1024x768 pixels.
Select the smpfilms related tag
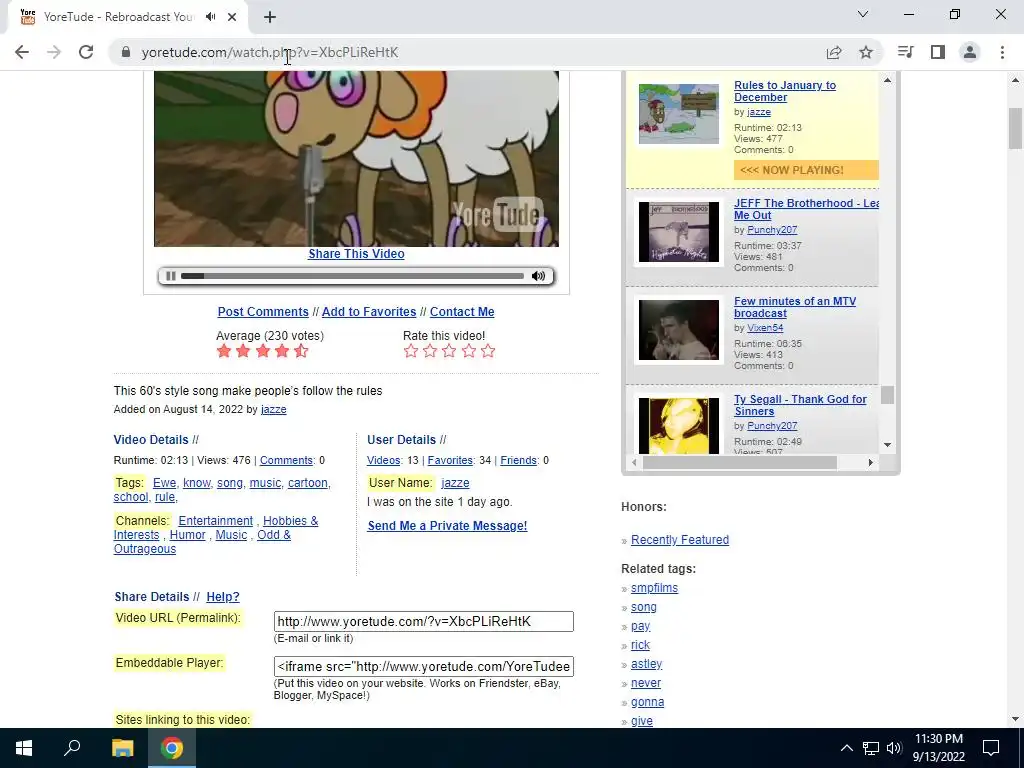tap(654, 588)
